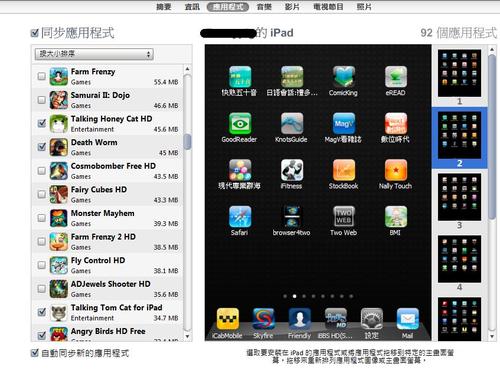
Task: Click the Two Web app icon
Action: 344,217
